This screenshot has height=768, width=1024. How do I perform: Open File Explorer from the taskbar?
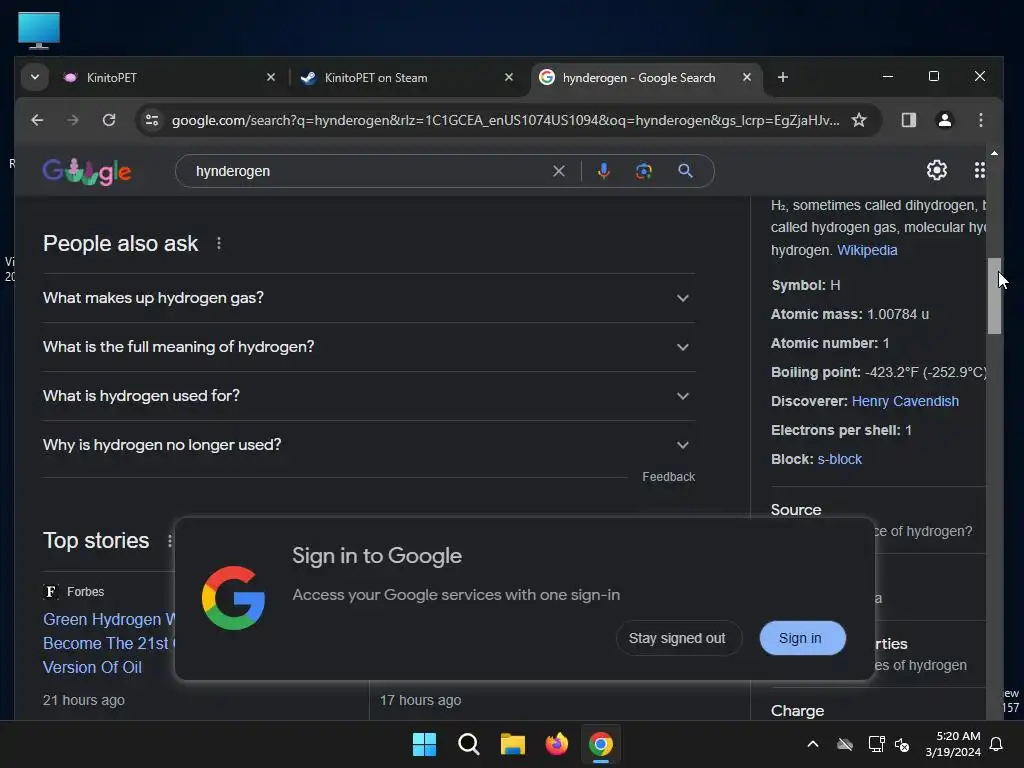(513, 744)
